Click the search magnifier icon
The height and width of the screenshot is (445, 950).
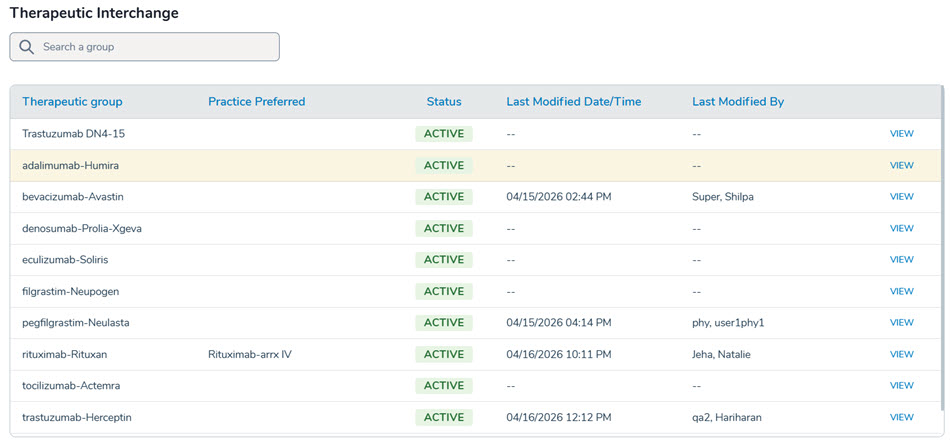coord(27,47)
